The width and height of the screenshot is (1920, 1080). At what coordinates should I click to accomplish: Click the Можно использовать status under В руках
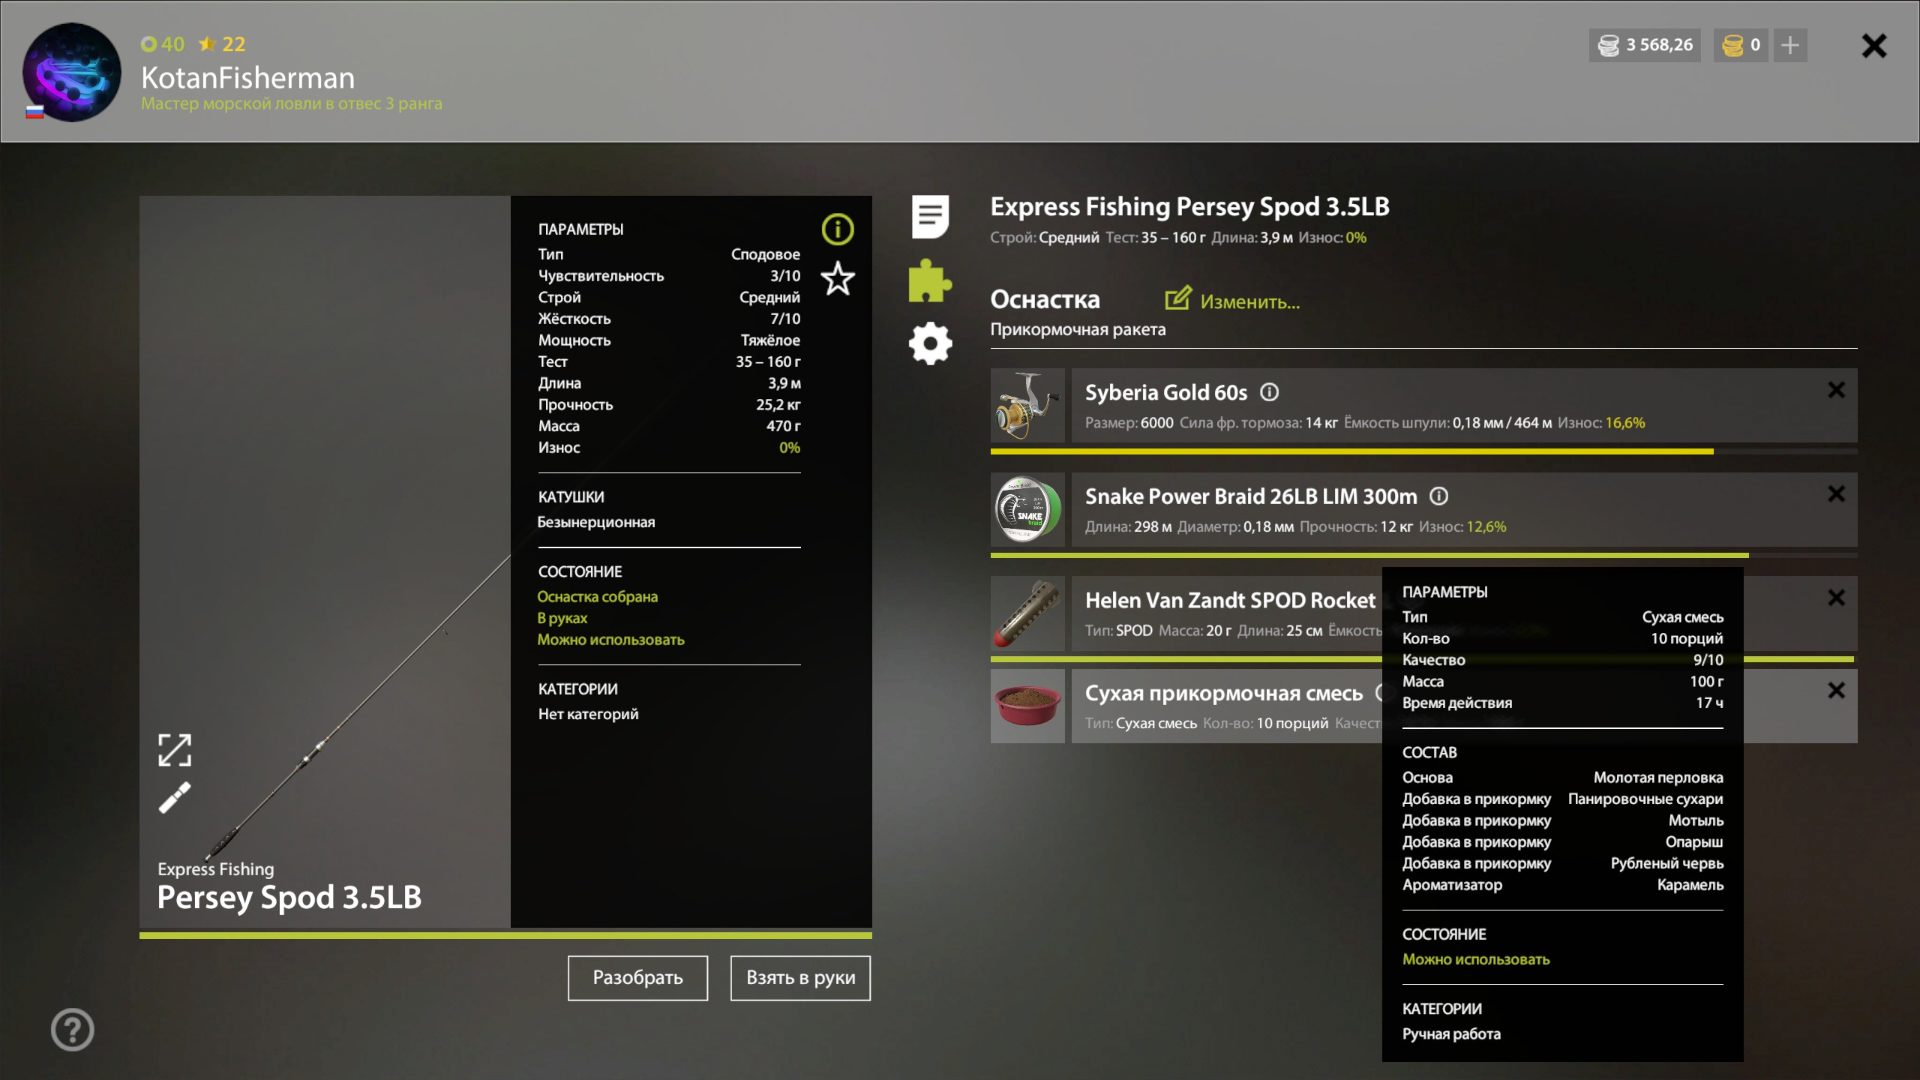pyautogui.click(x=611, y=640)
